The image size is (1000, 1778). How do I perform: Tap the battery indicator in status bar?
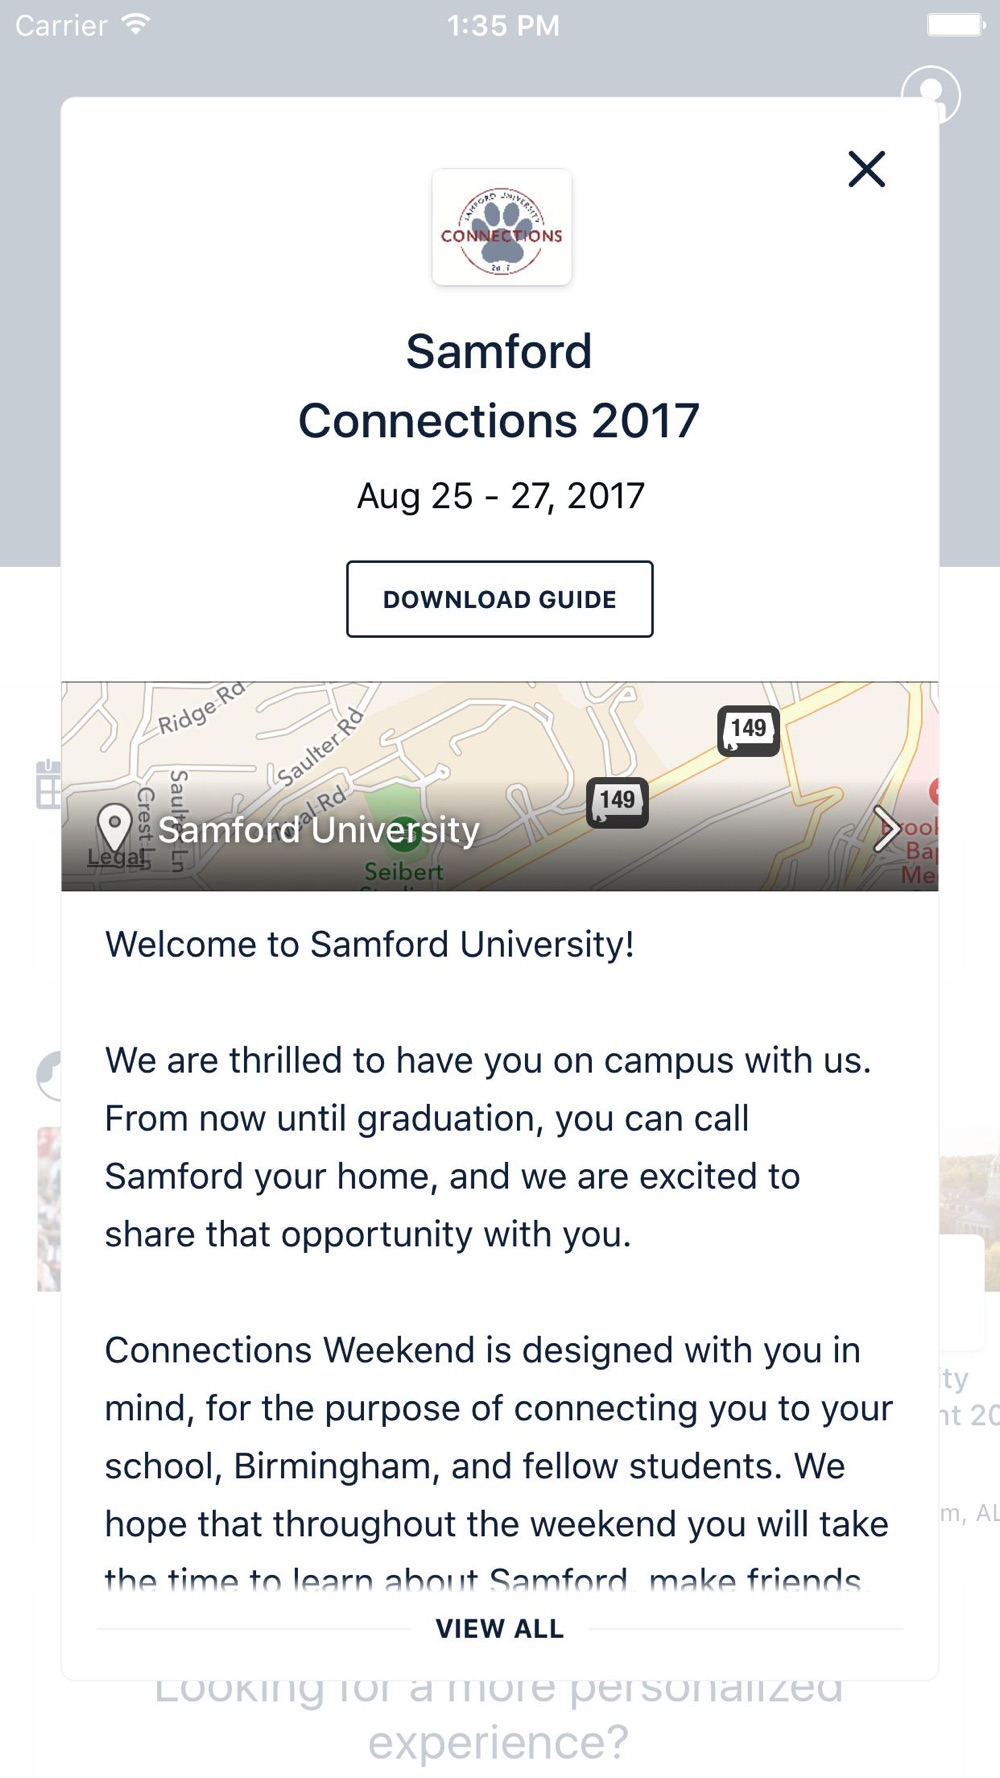pyautogui.click(x=955, y=24)
